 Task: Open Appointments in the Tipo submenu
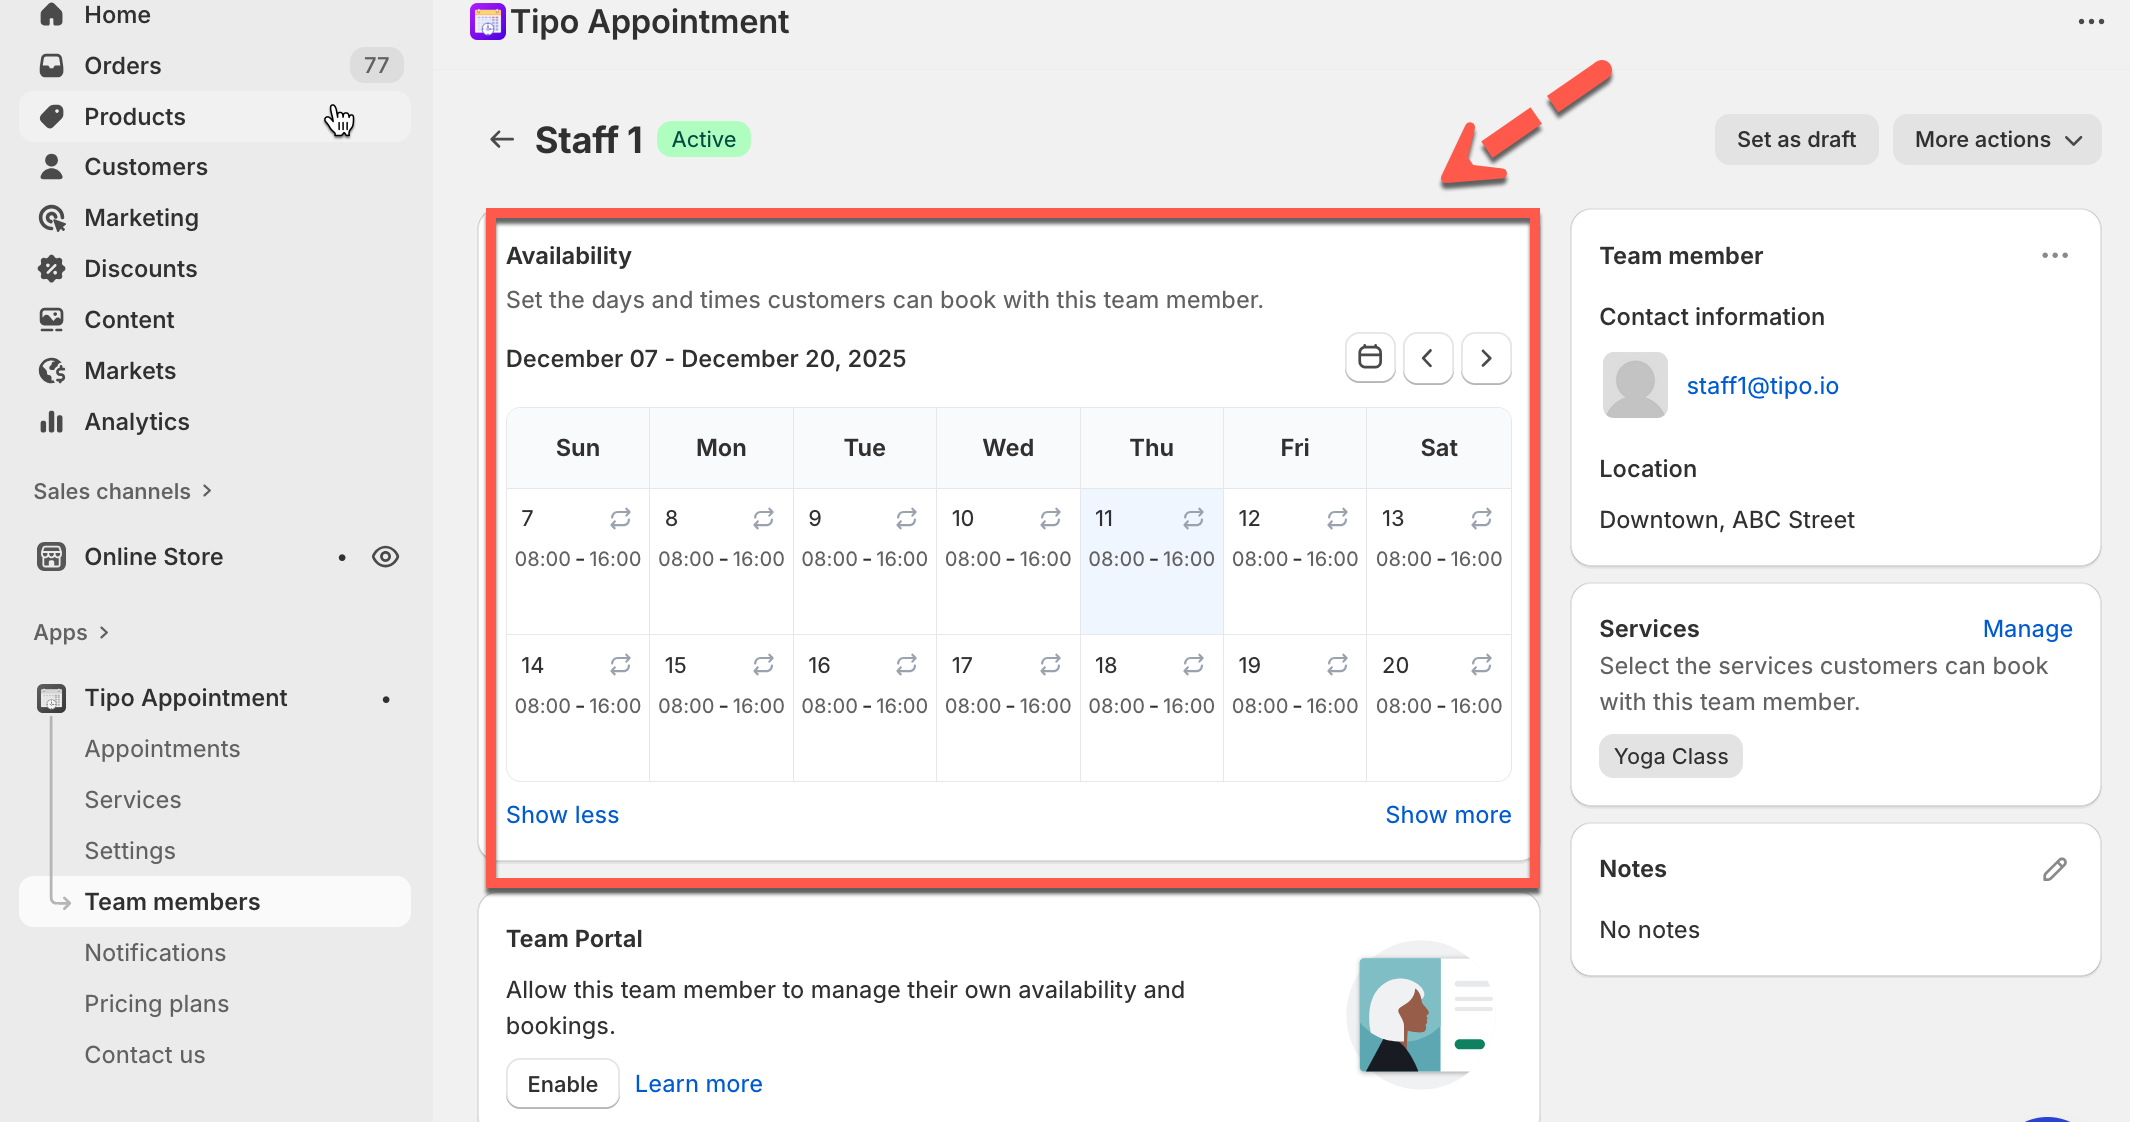point(162,749)
